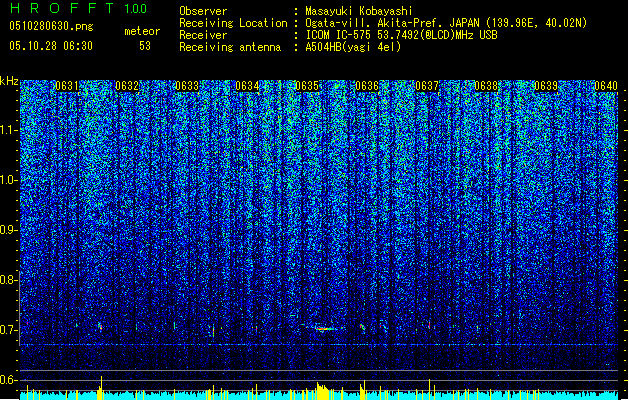
Task: Click the 'Observer' field label
Action: [203, 11]
